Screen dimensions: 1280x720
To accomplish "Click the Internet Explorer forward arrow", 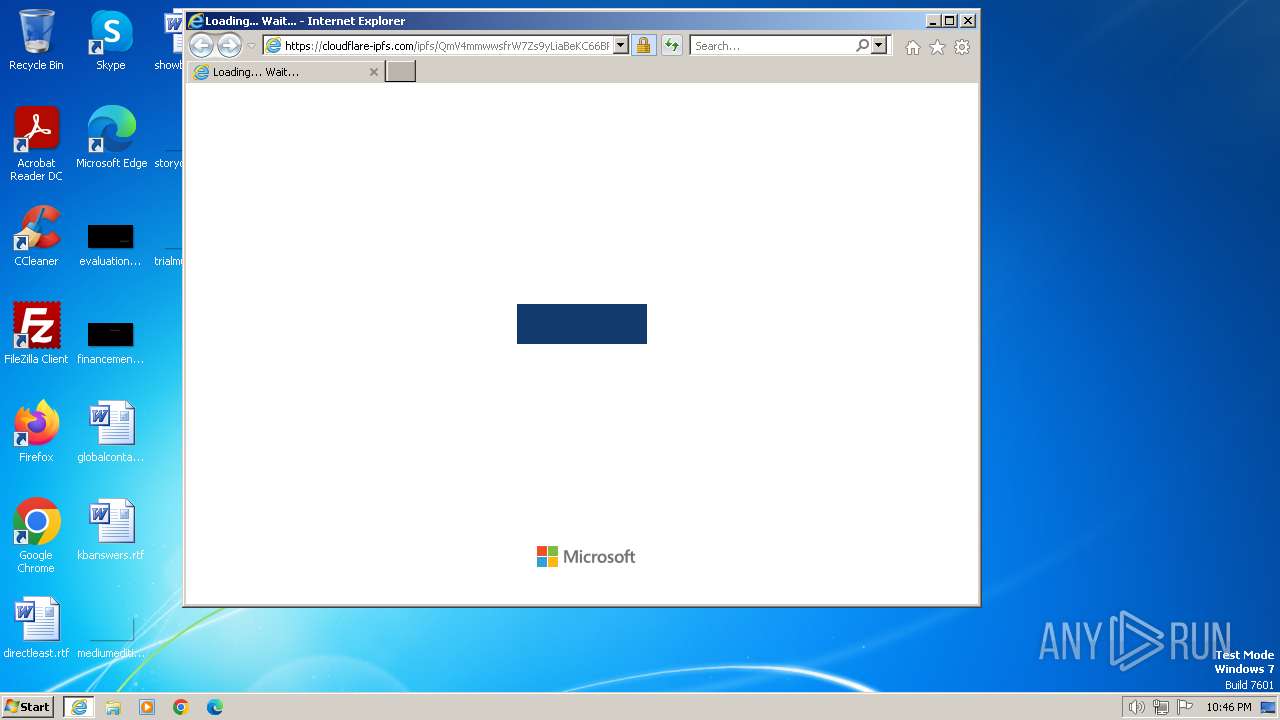I will coord(229,45).
